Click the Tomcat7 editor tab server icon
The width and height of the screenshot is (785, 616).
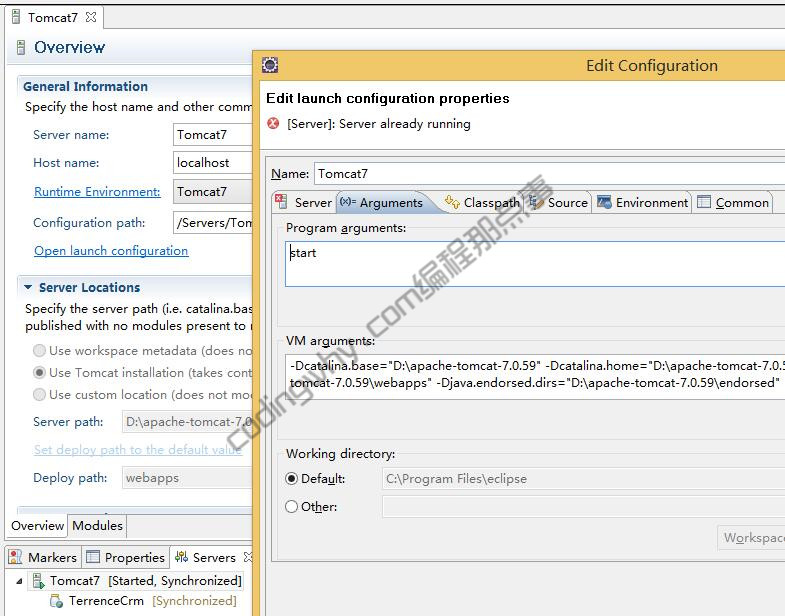click(x=16, y=17)
